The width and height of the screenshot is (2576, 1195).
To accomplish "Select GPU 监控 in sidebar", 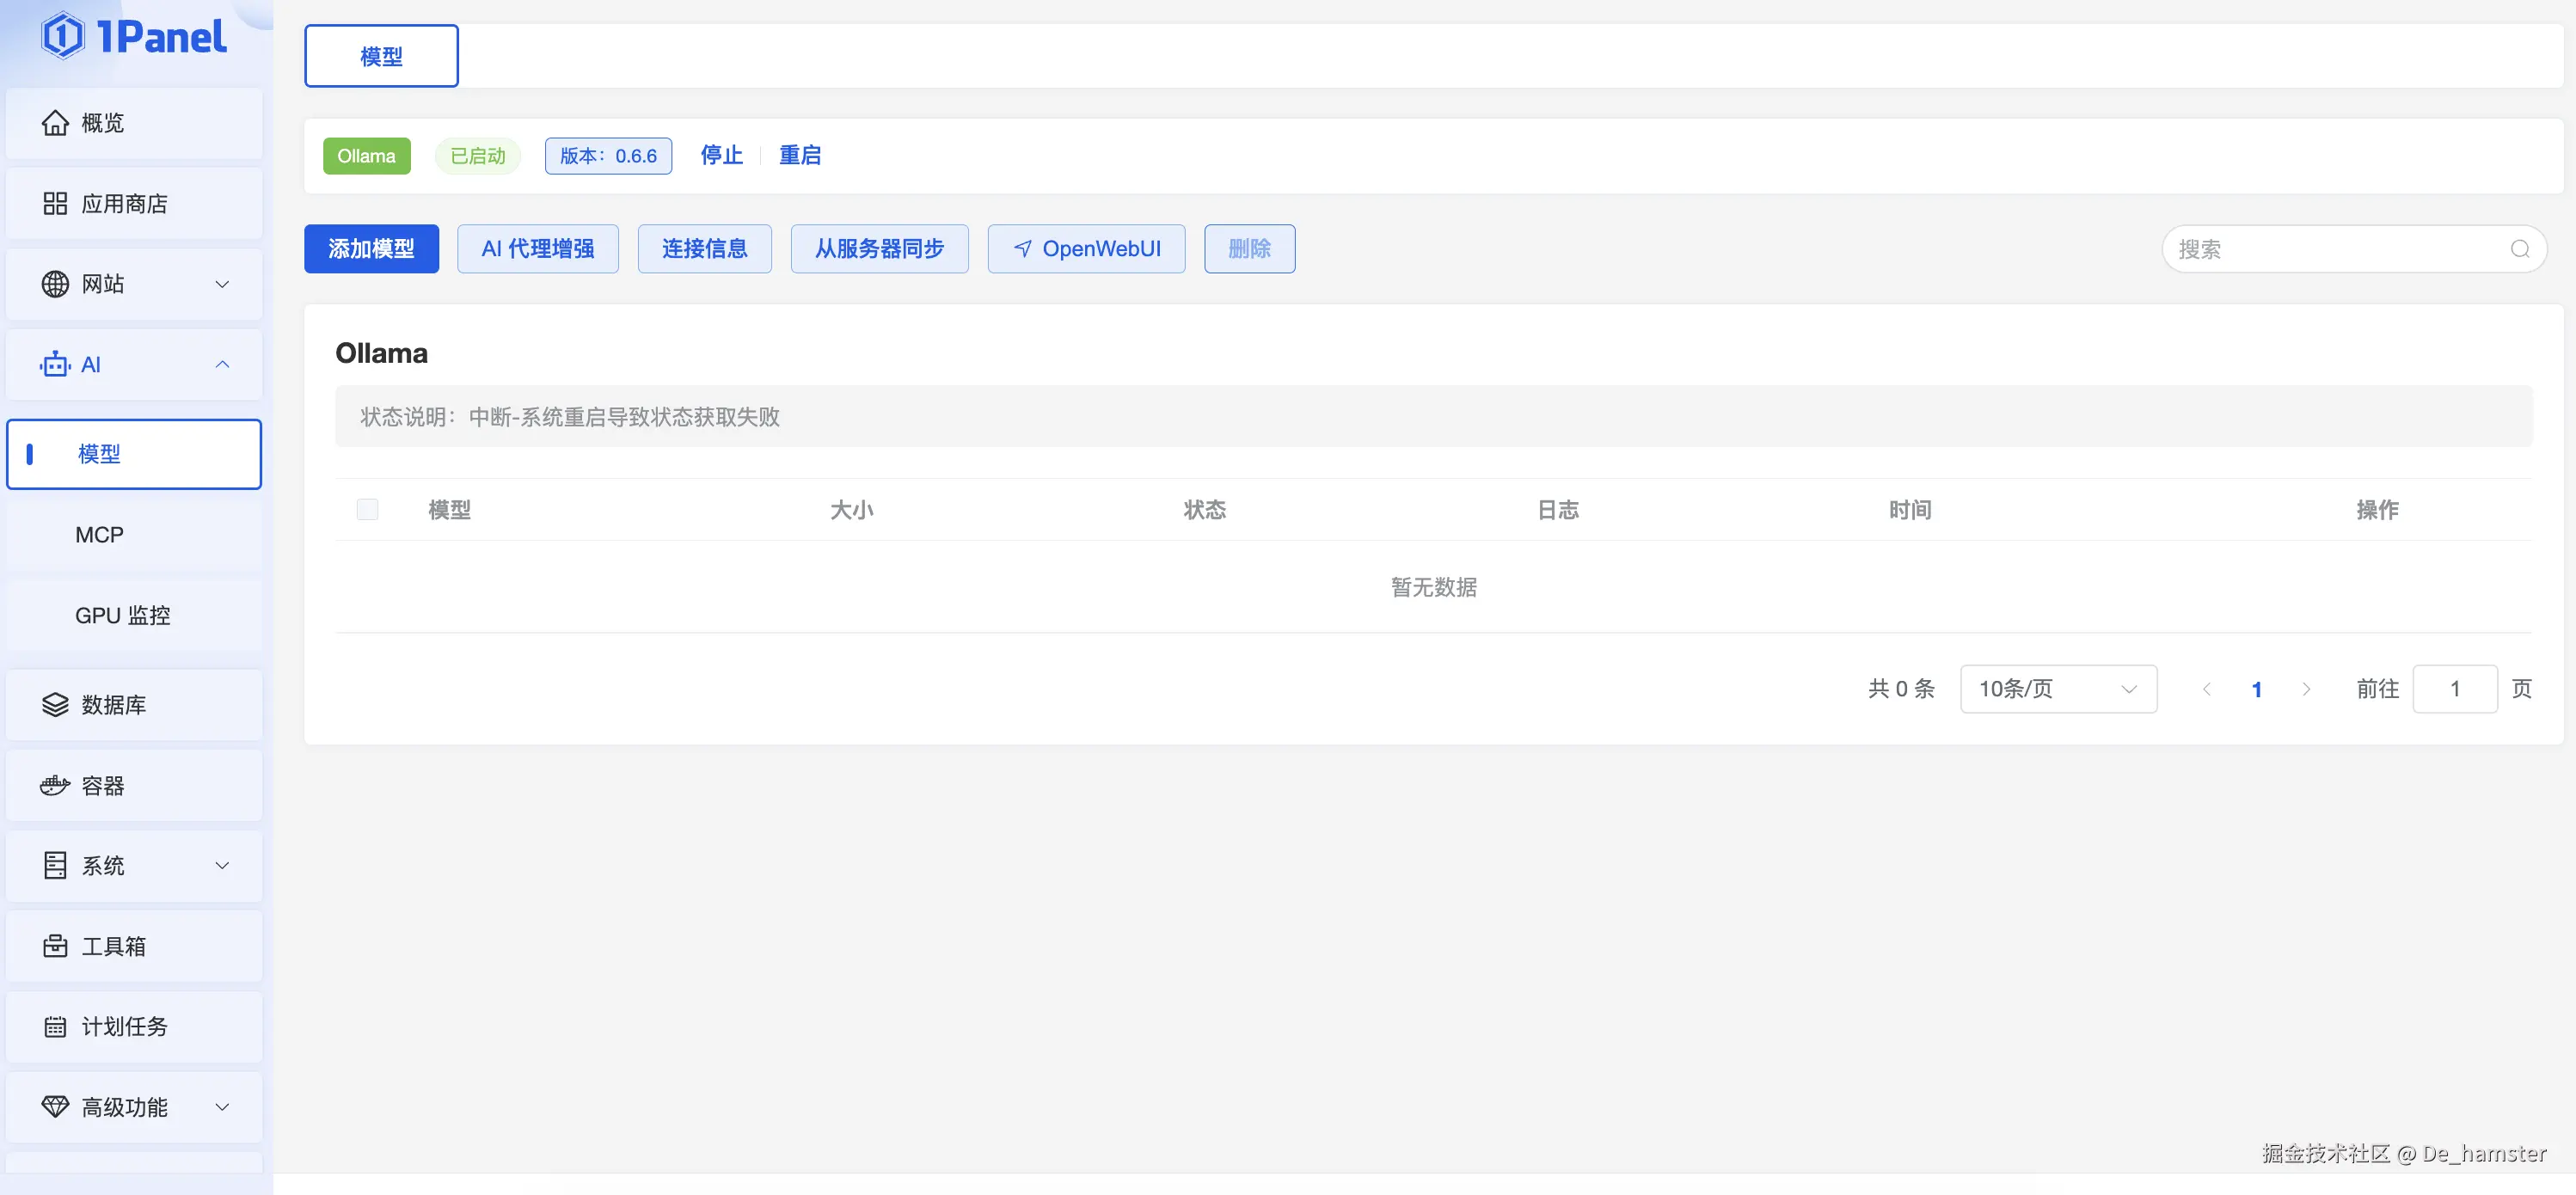I will 123,616.
